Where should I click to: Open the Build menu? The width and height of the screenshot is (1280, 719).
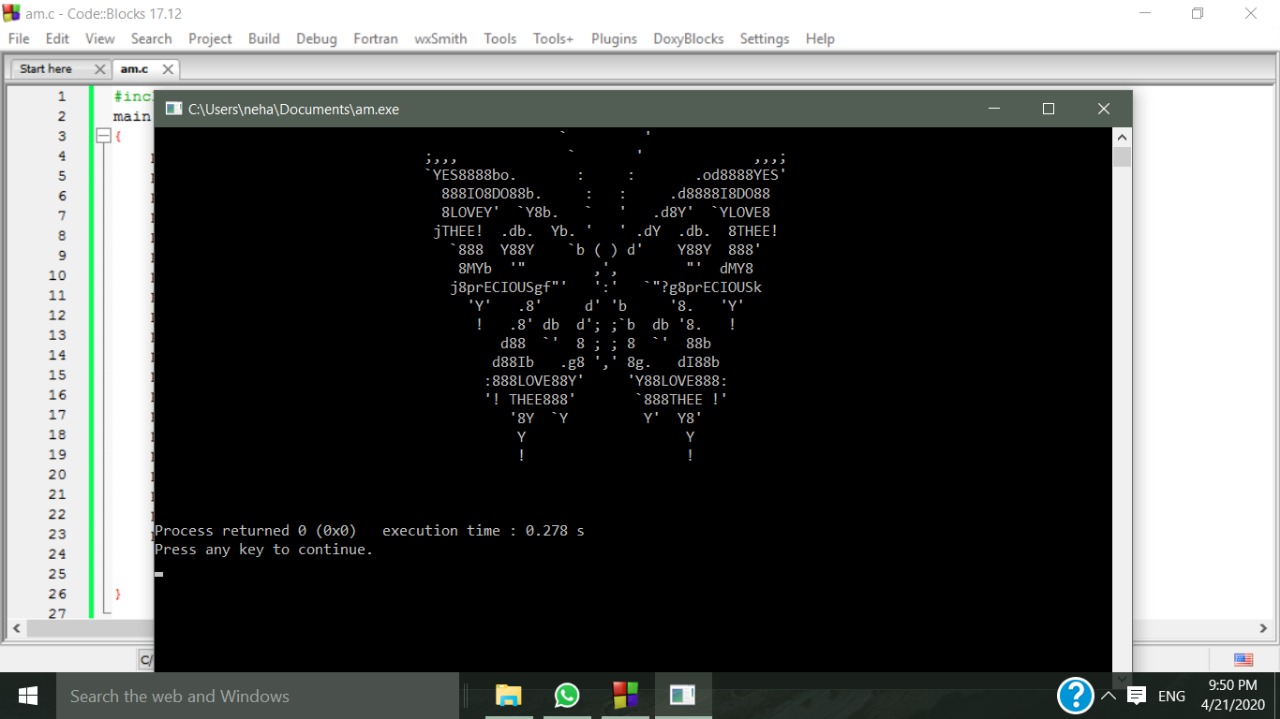(264, 39)
